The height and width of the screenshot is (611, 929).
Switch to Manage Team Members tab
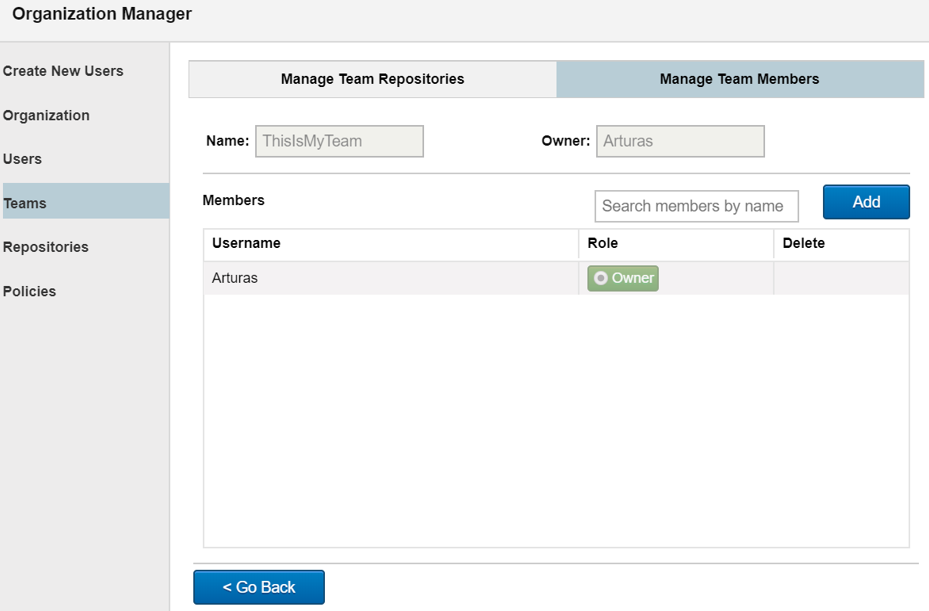[740, 79]
